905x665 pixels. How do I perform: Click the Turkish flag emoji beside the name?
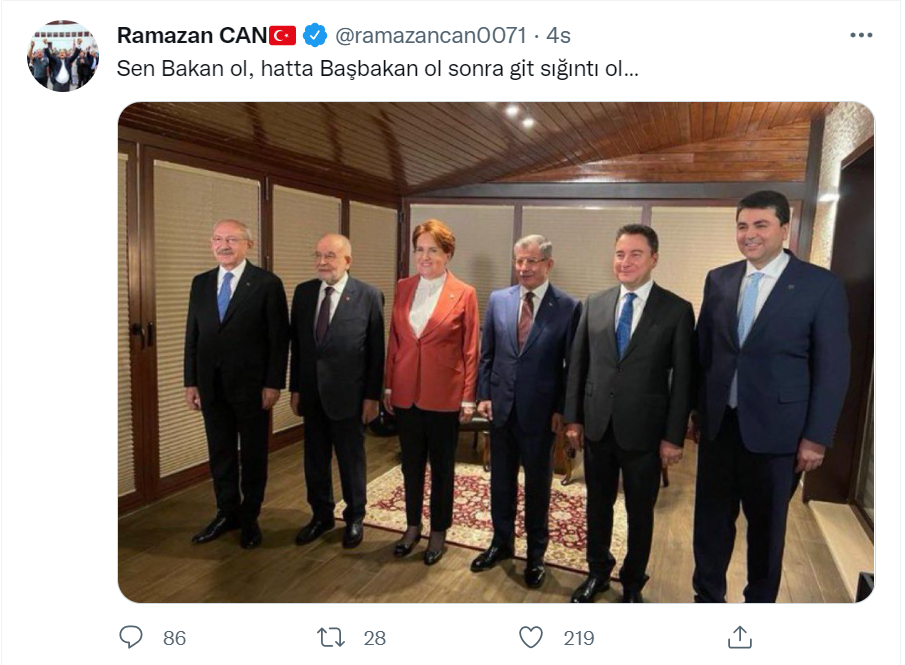point(282,36)
